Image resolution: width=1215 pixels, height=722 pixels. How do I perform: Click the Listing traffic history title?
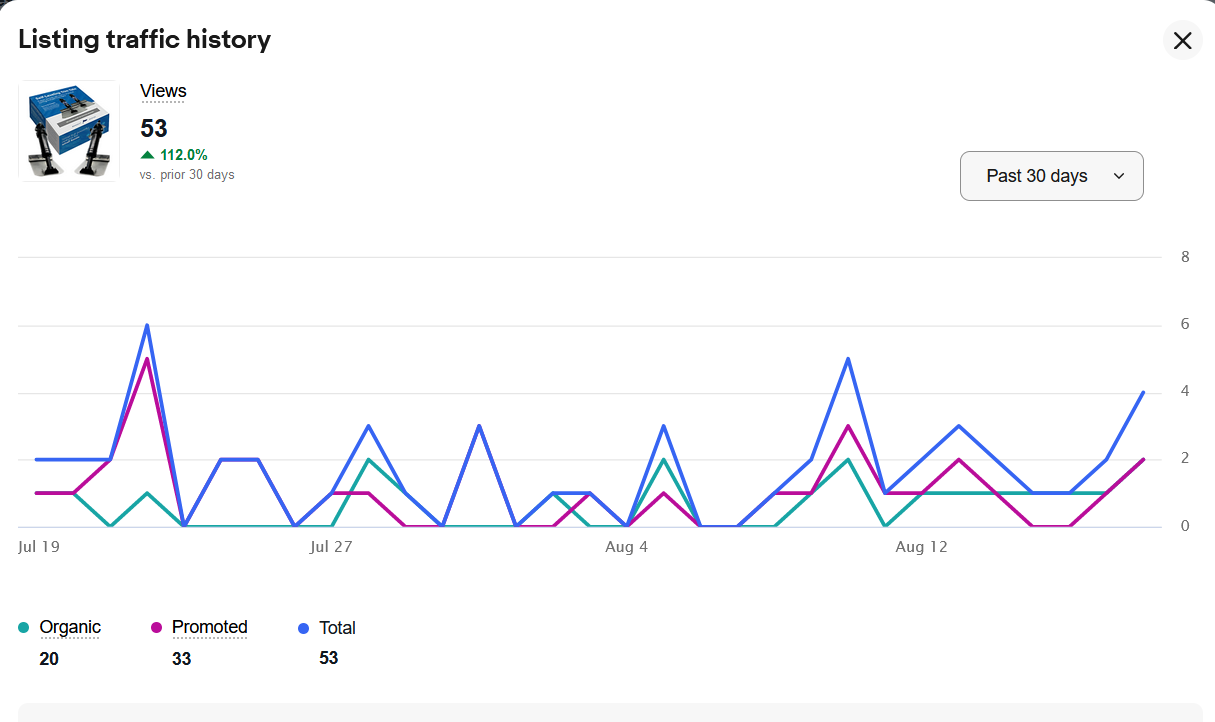click(x=145, y=39)
